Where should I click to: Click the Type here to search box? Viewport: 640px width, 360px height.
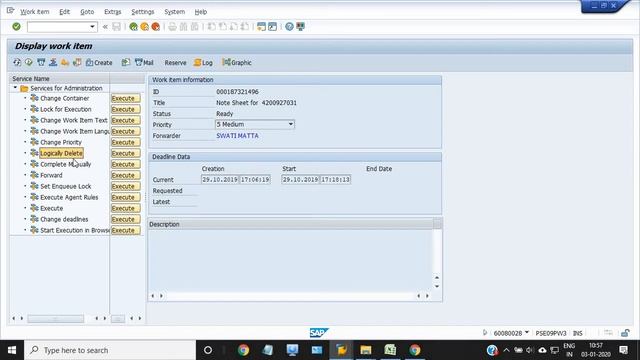click(x=110, y=350)
